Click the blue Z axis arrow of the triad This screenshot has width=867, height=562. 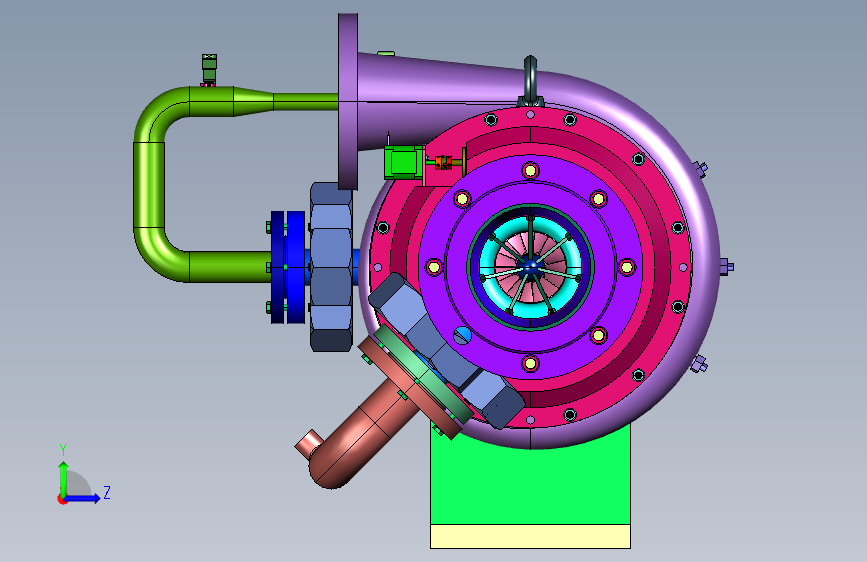pos(83,498)
